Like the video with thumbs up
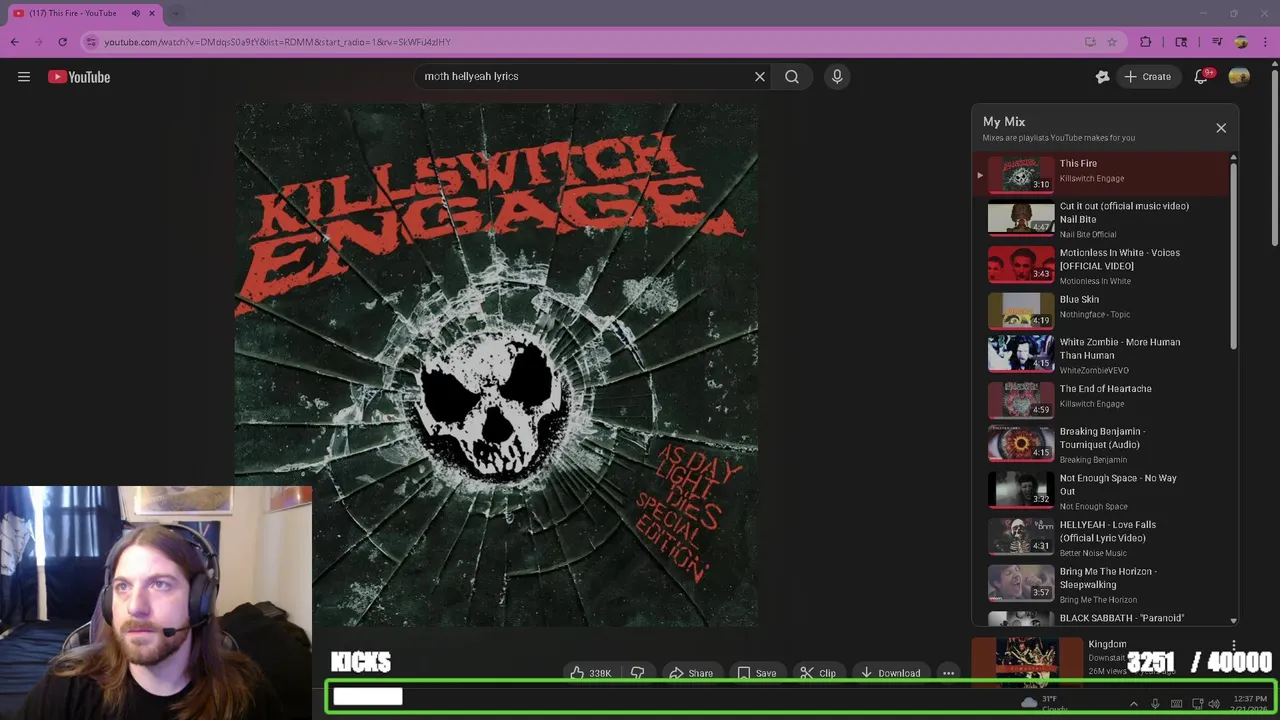The height and width of the screenshot is (720, 1280). pyautogui.click(x=590, y=673)
